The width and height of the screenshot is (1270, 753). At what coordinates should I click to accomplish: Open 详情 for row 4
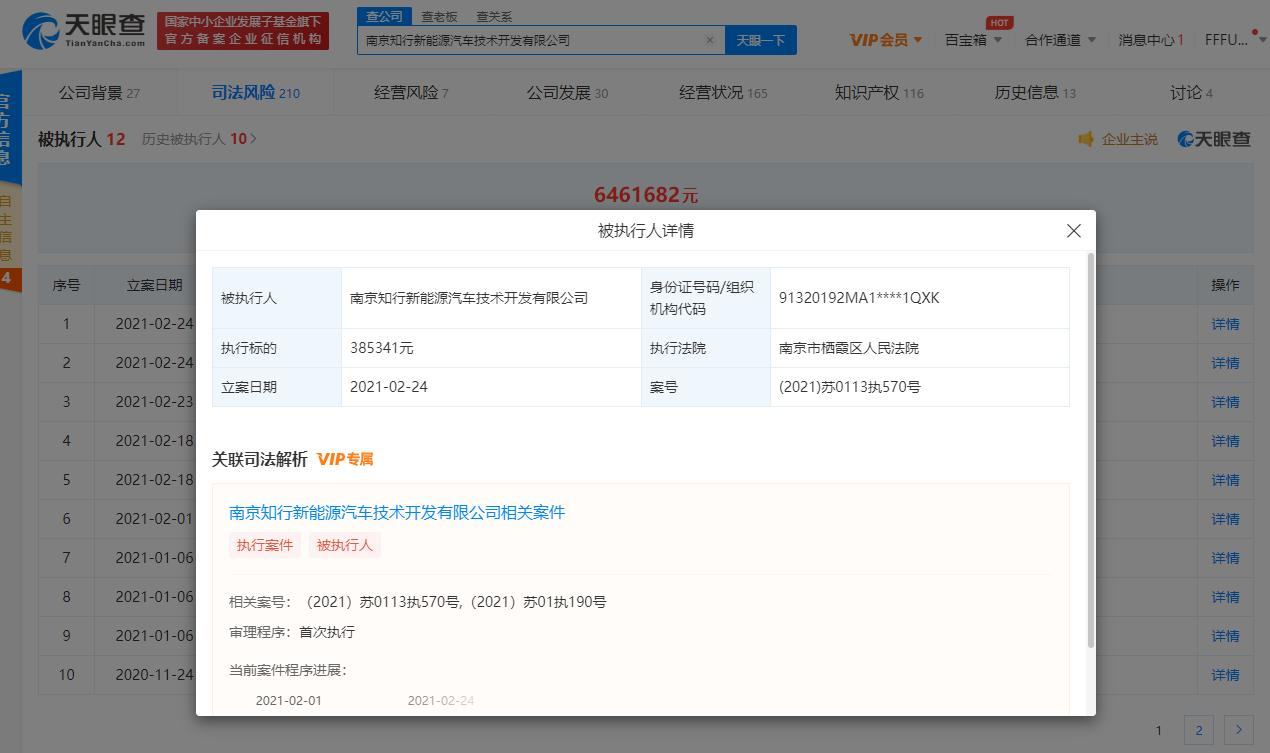click(x=1225, y=441)
